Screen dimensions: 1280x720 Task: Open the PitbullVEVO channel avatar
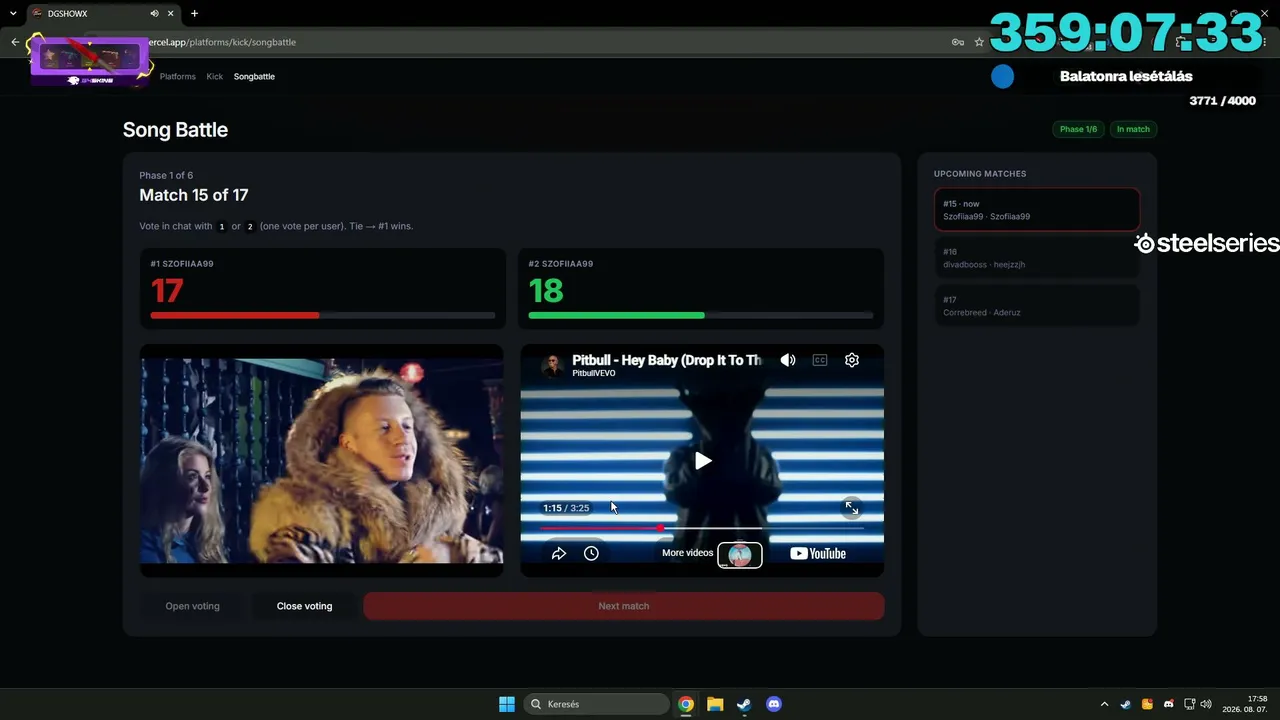[552, 366]
